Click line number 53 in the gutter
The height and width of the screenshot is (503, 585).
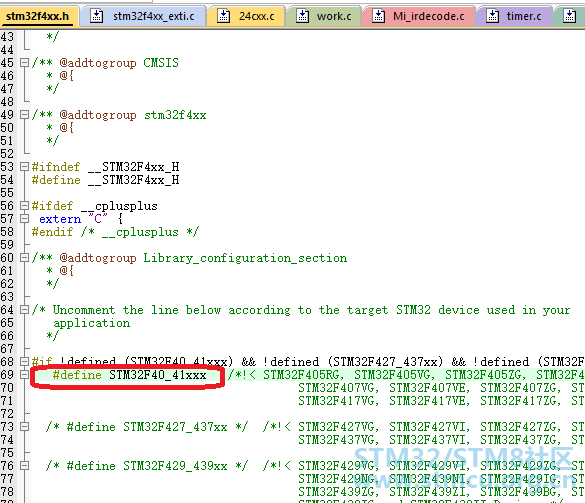tap(7, 167)
